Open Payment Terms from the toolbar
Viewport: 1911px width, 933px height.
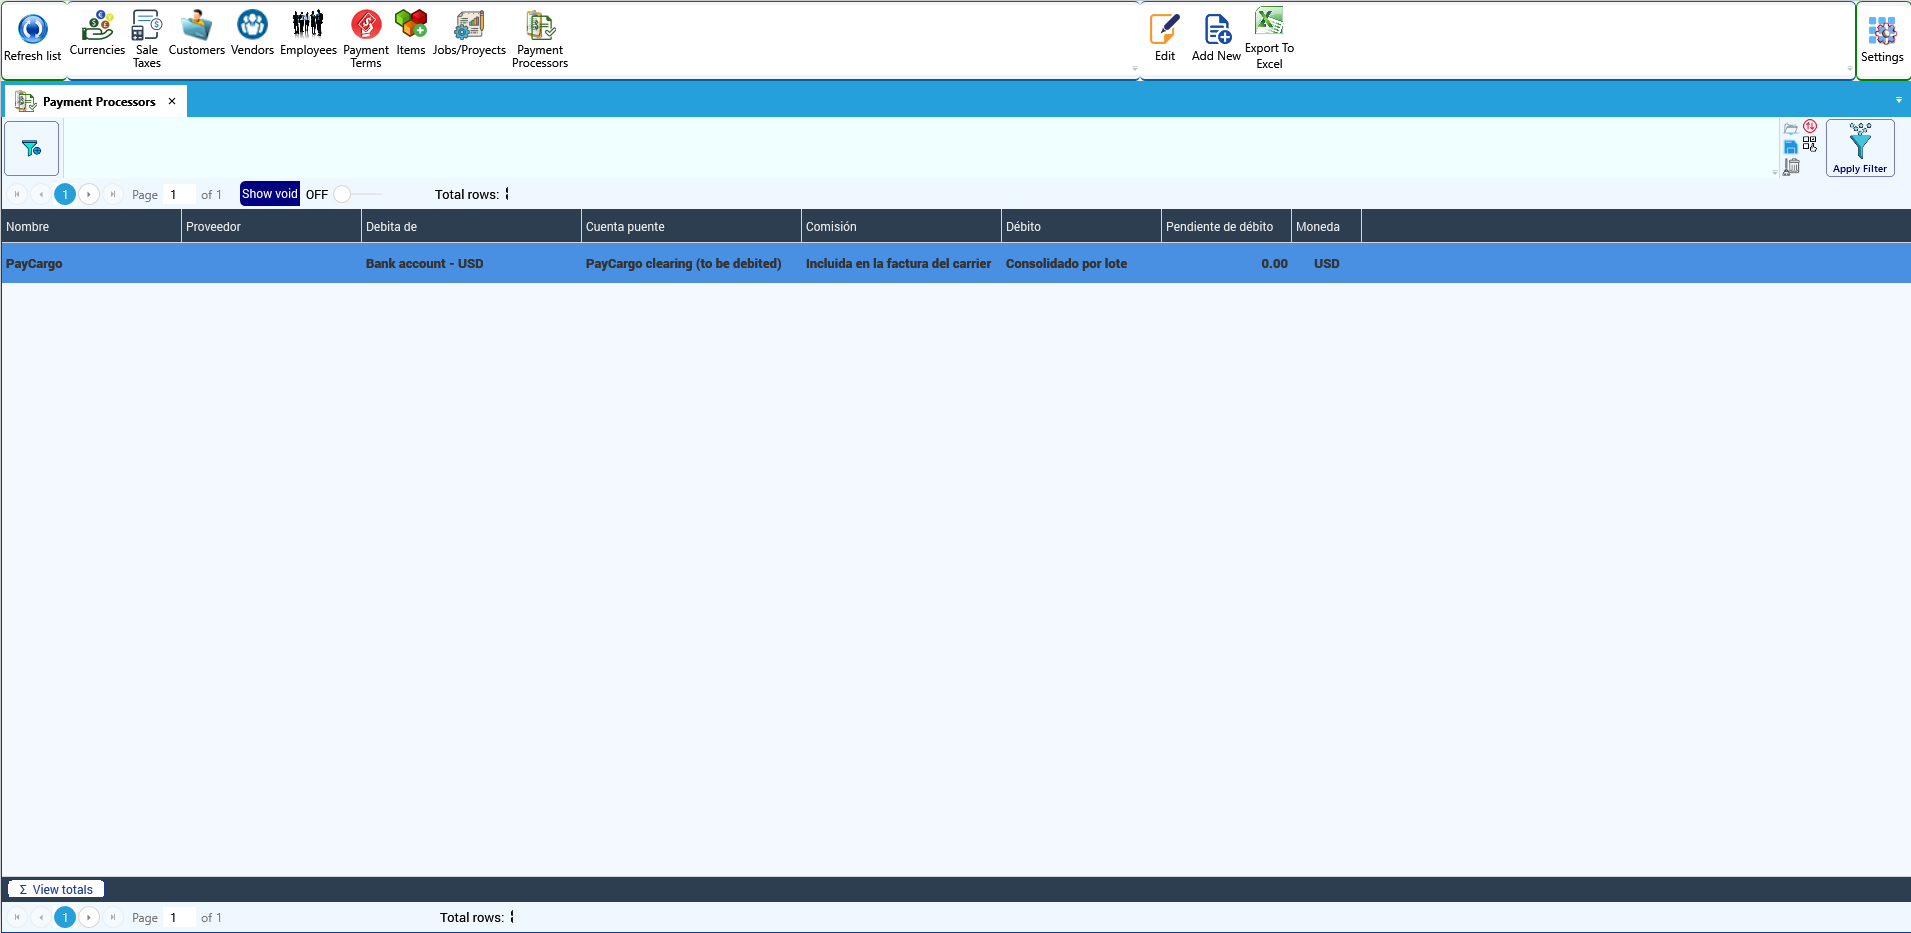coord(366,39)
